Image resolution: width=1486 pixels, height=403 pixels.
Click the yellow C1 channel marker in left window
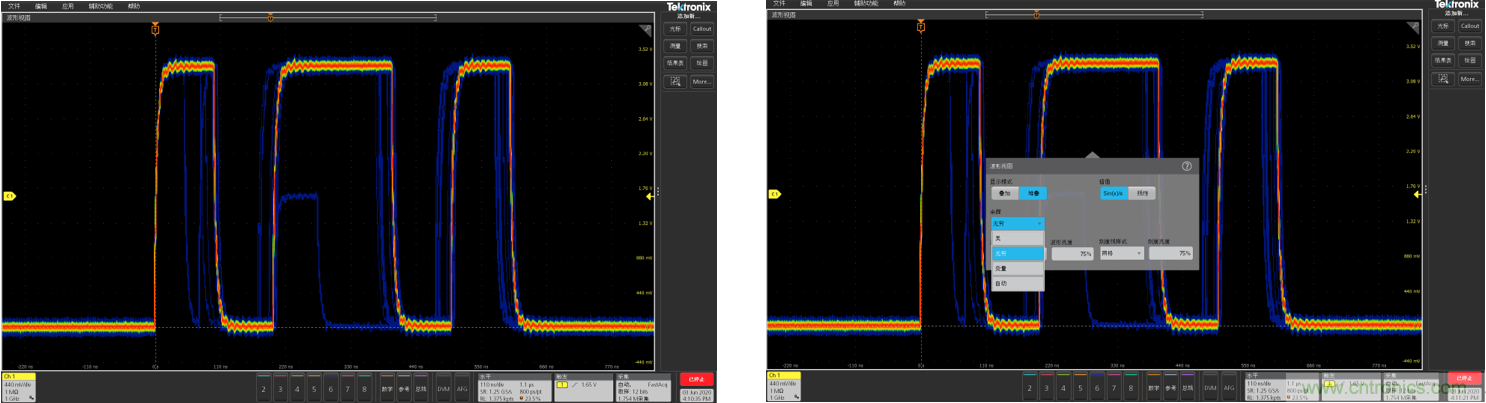tap(9, 195)
